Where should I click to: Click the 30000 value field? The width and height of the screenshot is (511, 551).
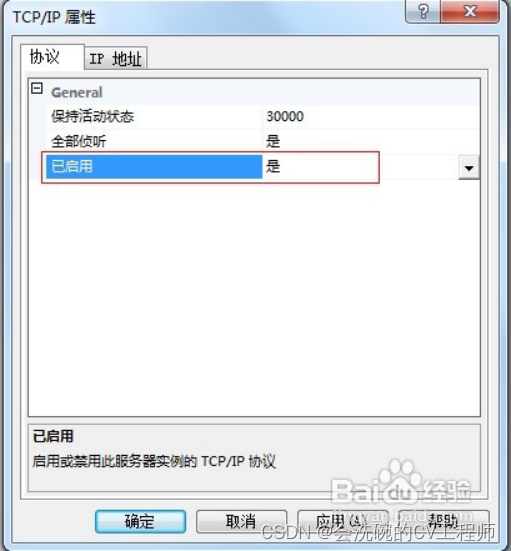point(371,117)
